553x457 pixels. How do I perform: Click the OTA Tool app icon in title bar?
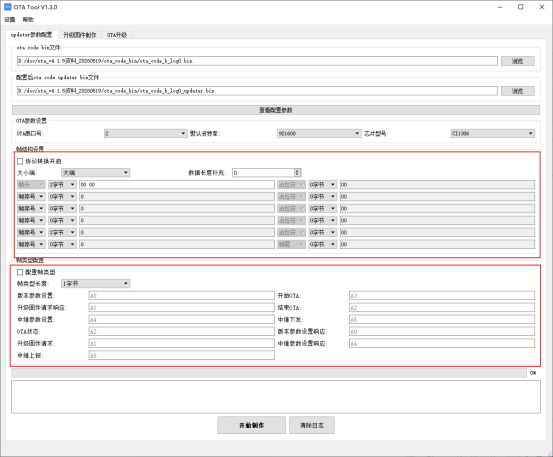click(7, 7)
